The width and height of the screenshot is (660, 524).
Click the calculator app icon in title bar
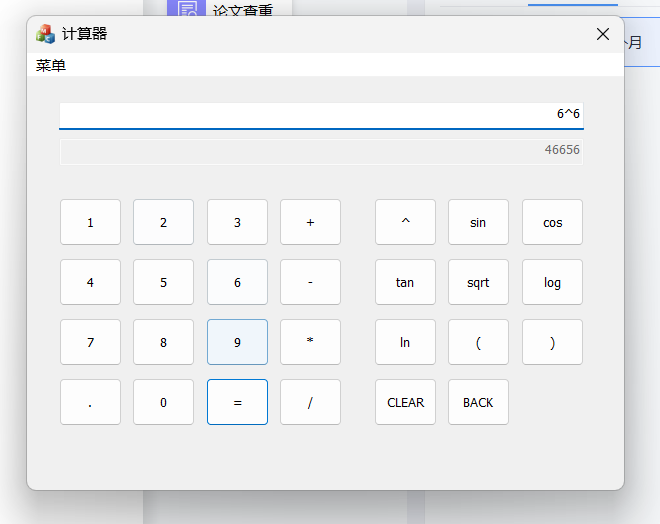pyautogui.click(x=45, y=34)
